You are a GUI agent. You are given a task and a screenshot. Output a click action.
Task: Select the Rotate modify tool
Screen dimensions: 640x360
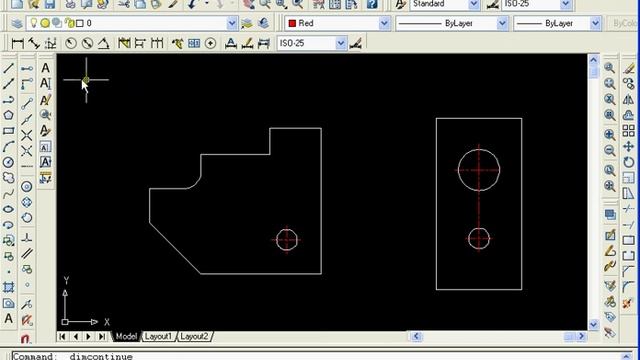pyautogui.click(x=629, y=162)
